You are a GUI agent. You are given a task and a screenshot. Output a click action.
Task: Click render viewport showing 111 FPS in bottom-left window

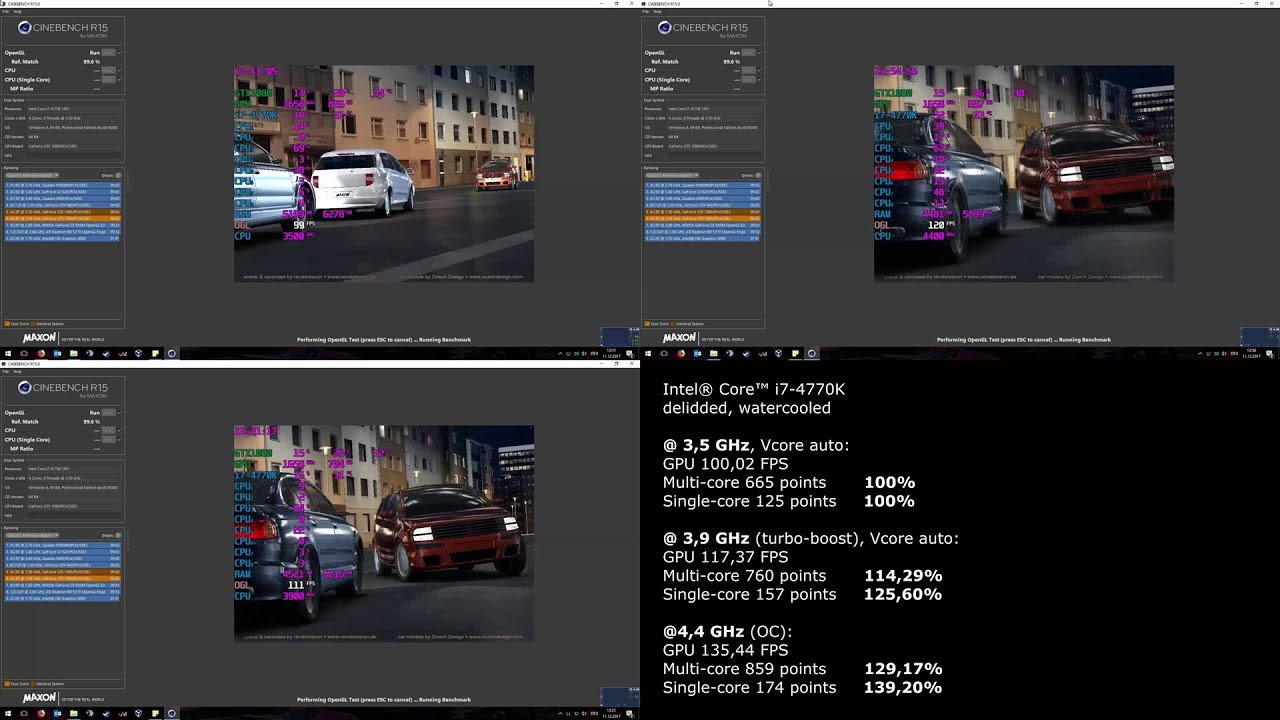384,534
